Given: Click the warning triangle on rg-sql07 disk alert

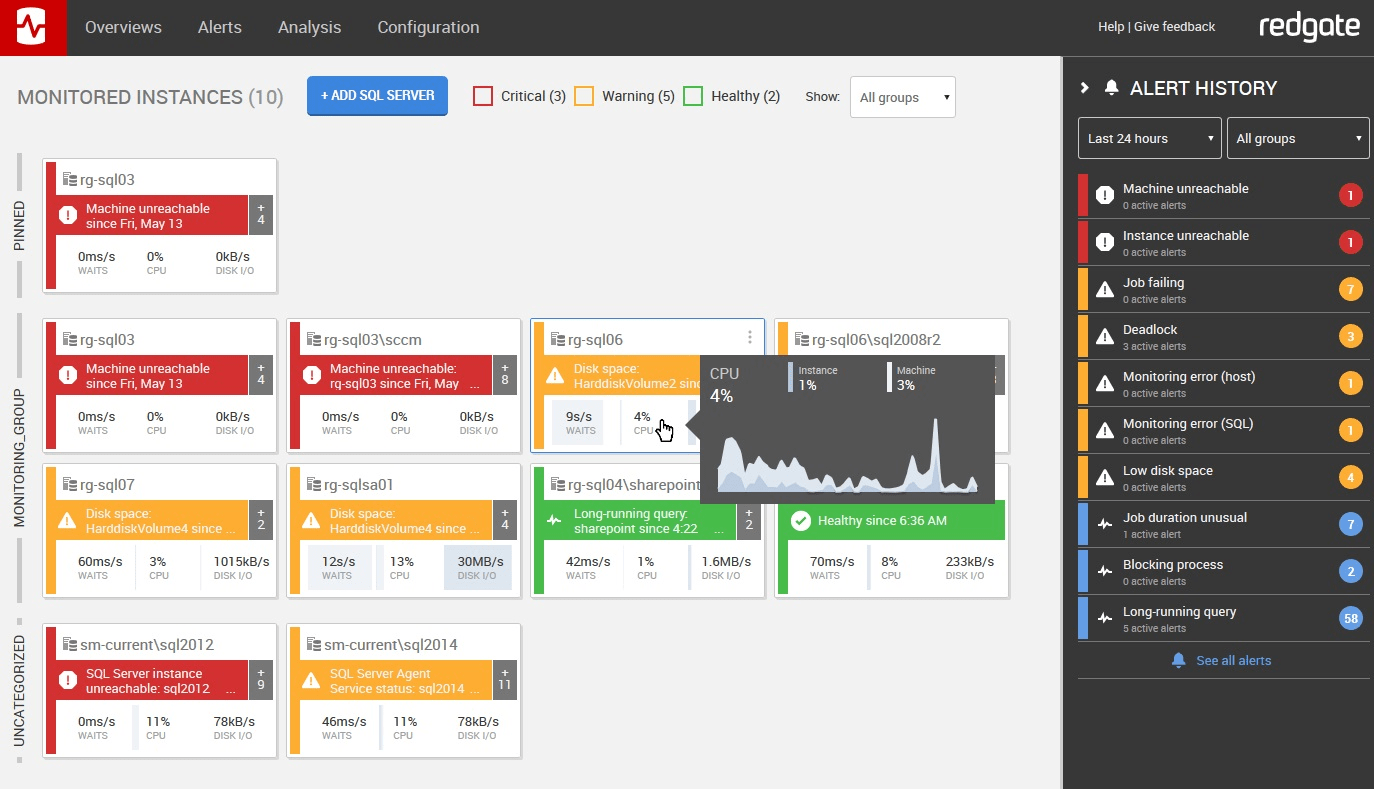Looking at the screenshot, I should (65, 519).
